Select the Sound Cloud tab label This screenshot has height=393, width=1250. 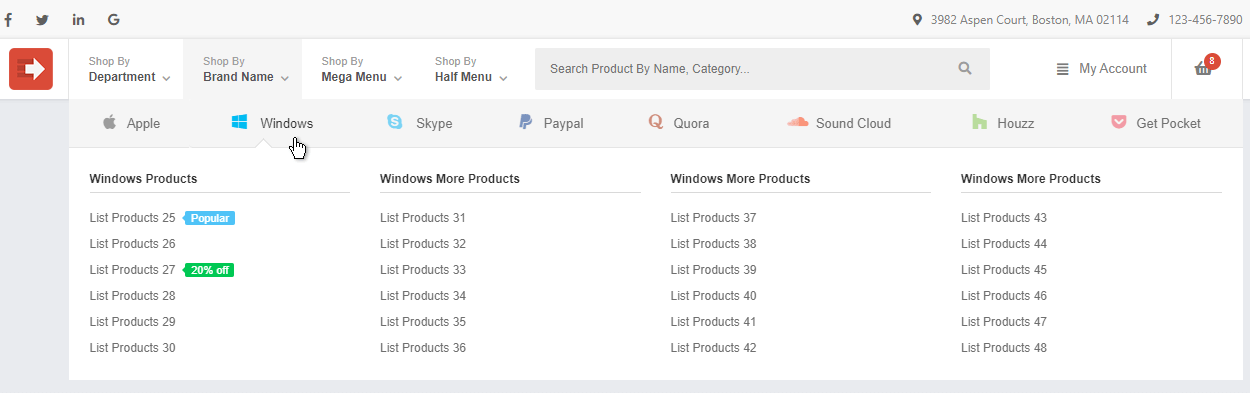click(x=853, y=124)
